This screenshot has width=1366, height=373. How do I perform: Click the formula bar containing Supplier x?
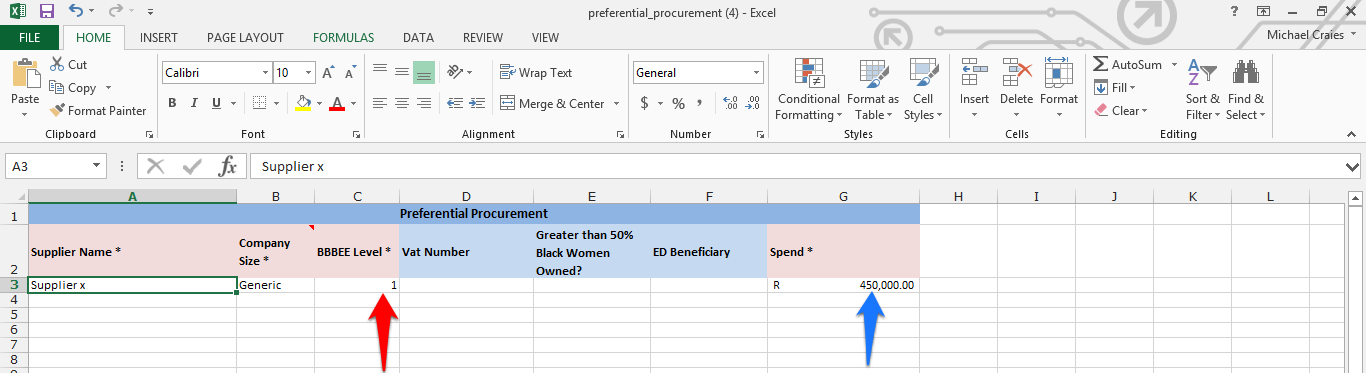797,167
